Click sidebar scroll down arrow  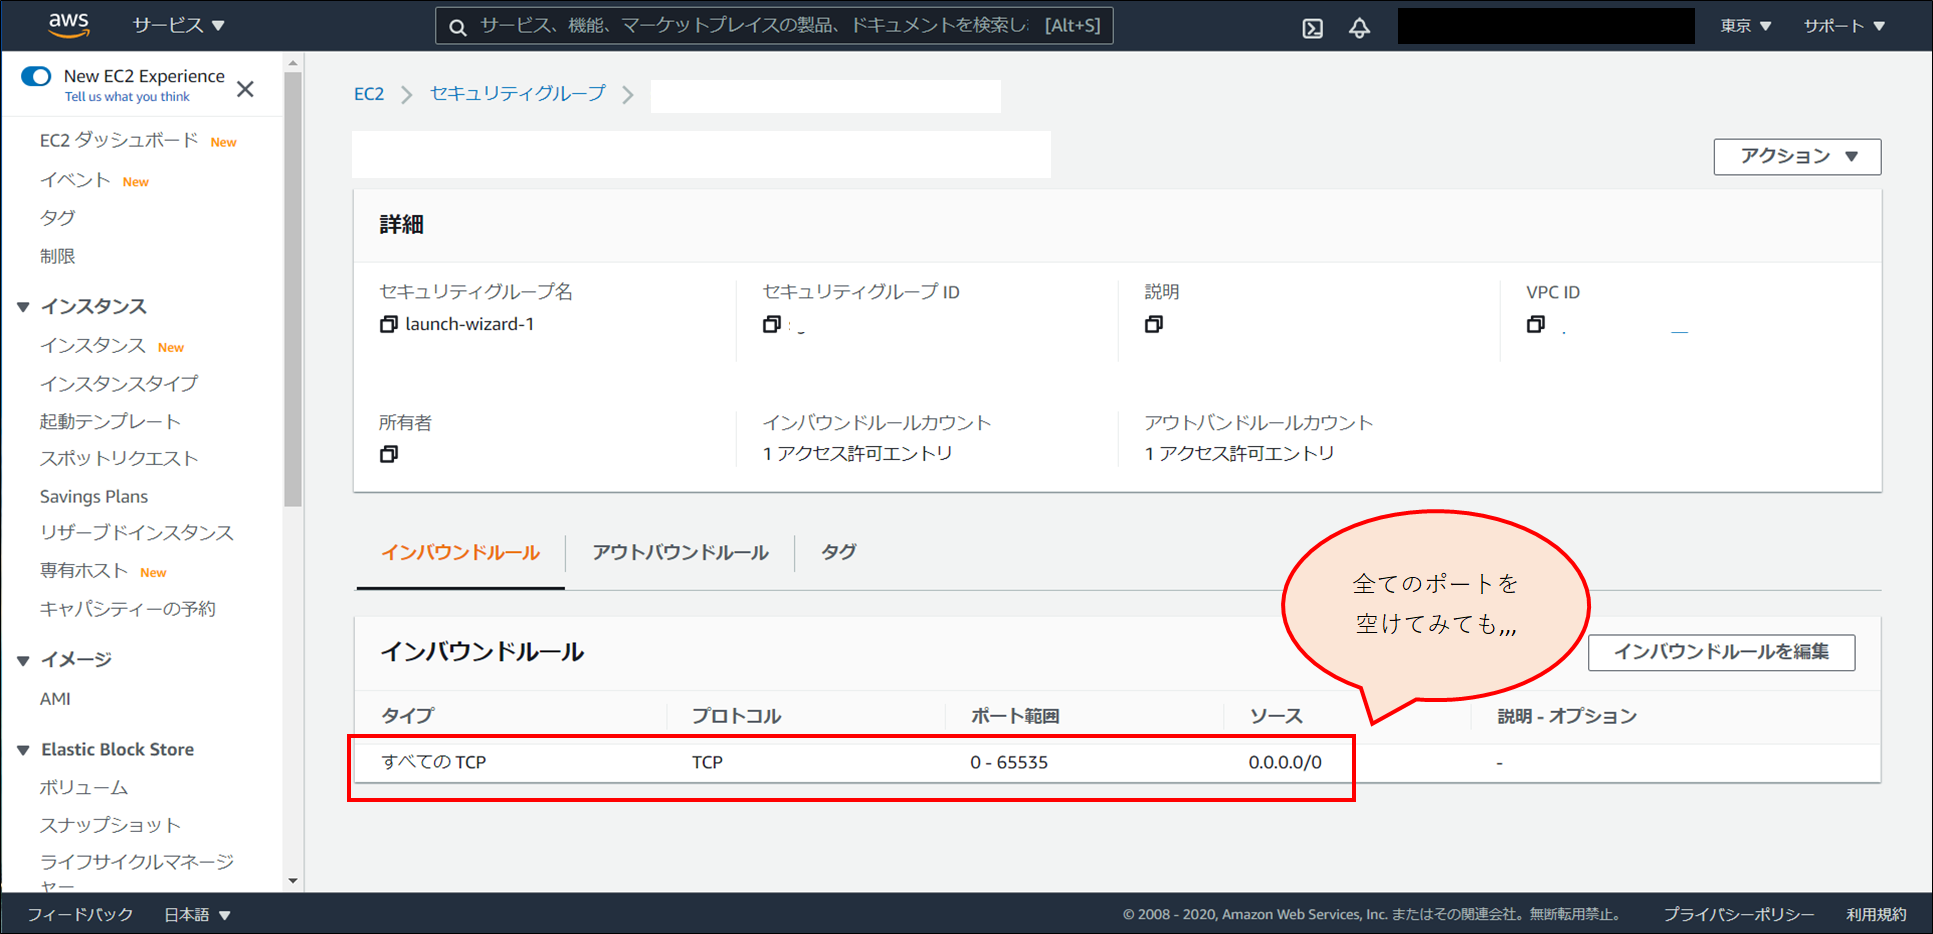293,881
